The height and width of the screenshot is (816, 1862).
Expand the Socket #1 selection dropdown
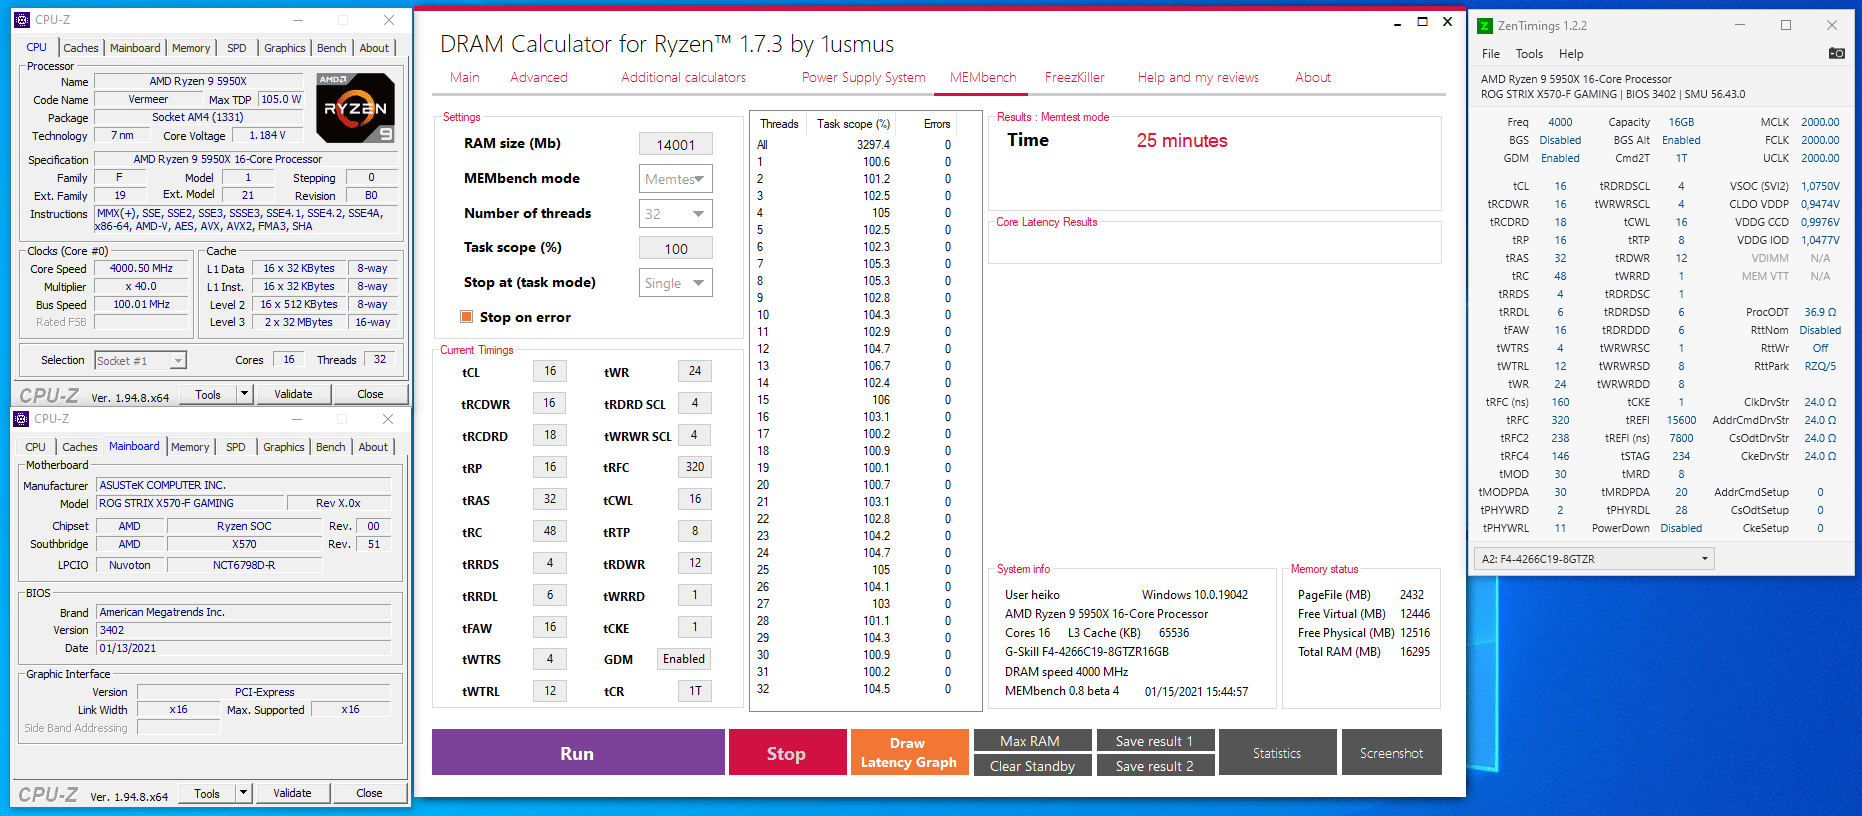178,361
